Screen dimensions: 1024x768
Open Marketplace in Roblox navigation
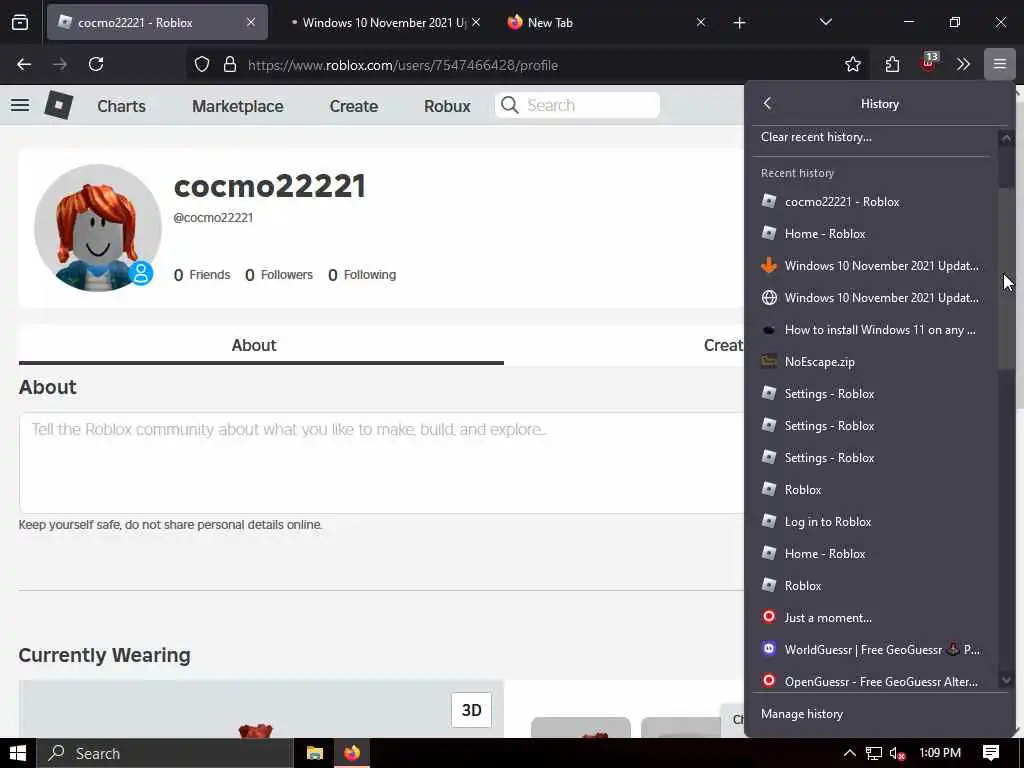coord(238,106)
